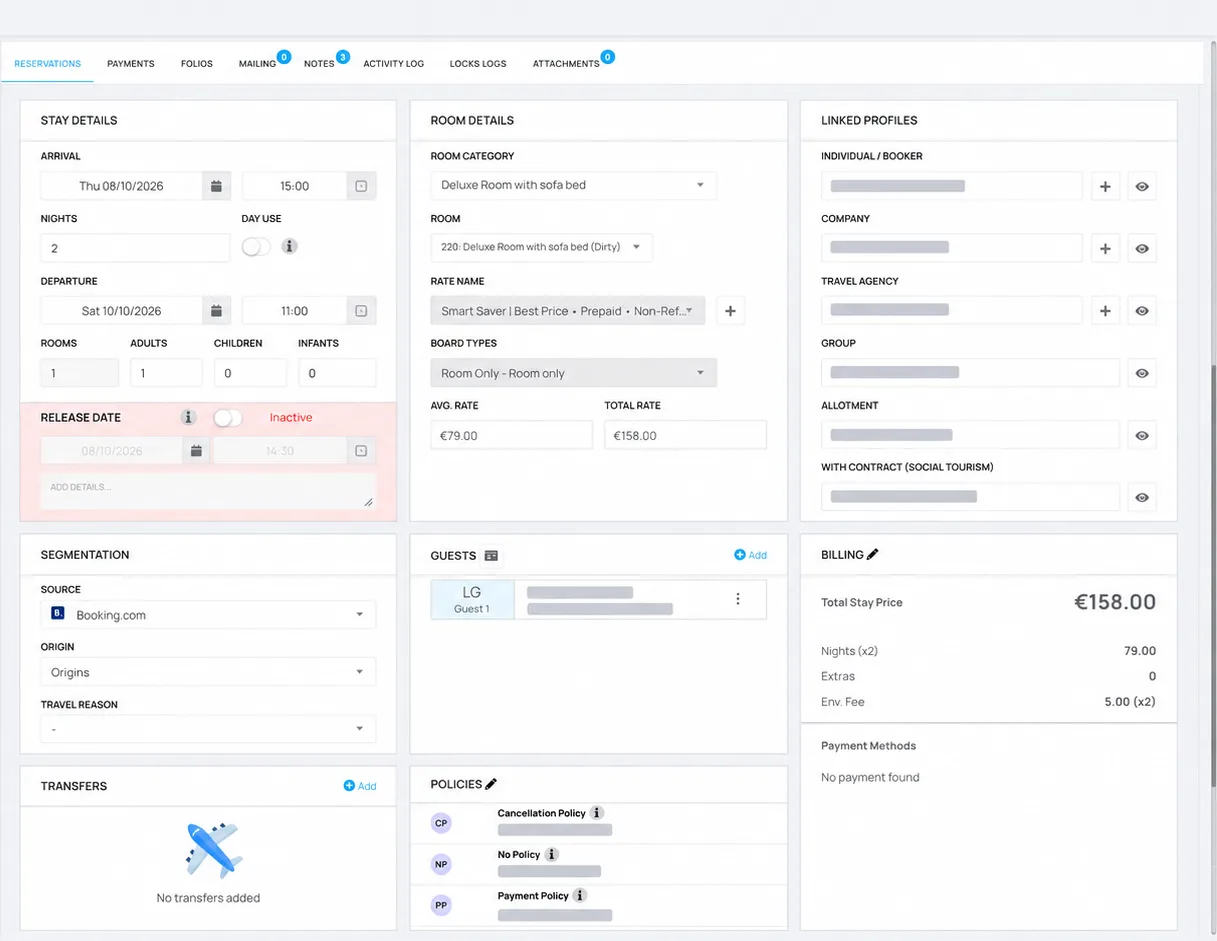Click the CP policy badge
Image resolution: width=1217 pixels, height=941 pixels.
click(441, 823)
